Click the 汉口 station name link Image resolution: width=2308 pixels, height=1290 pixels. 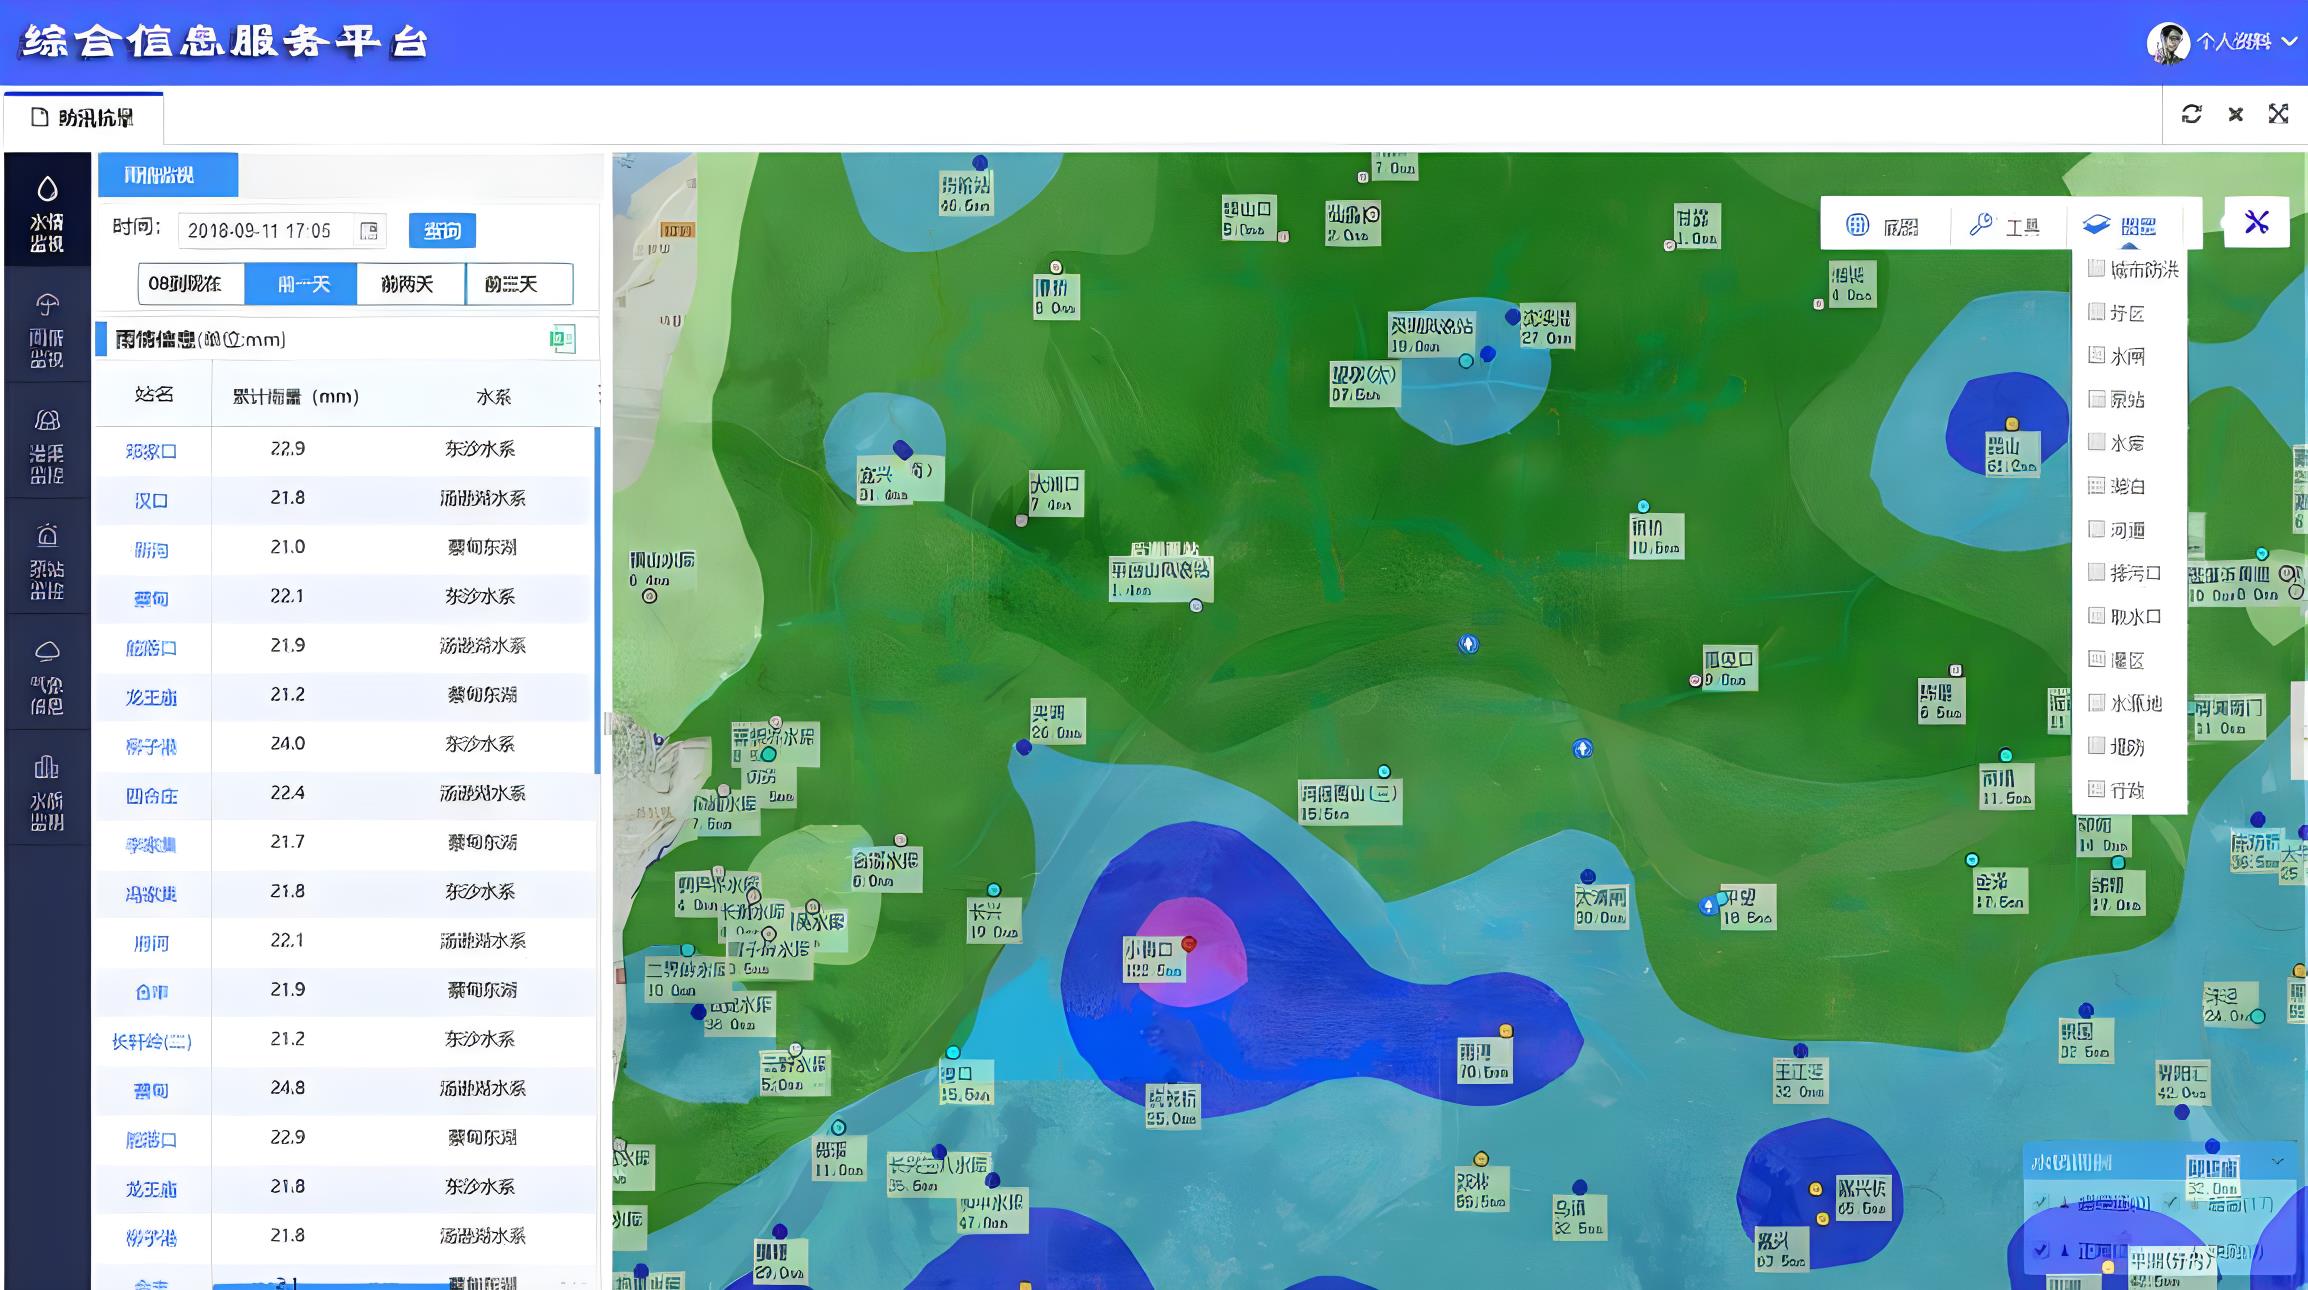pos(151,500)
